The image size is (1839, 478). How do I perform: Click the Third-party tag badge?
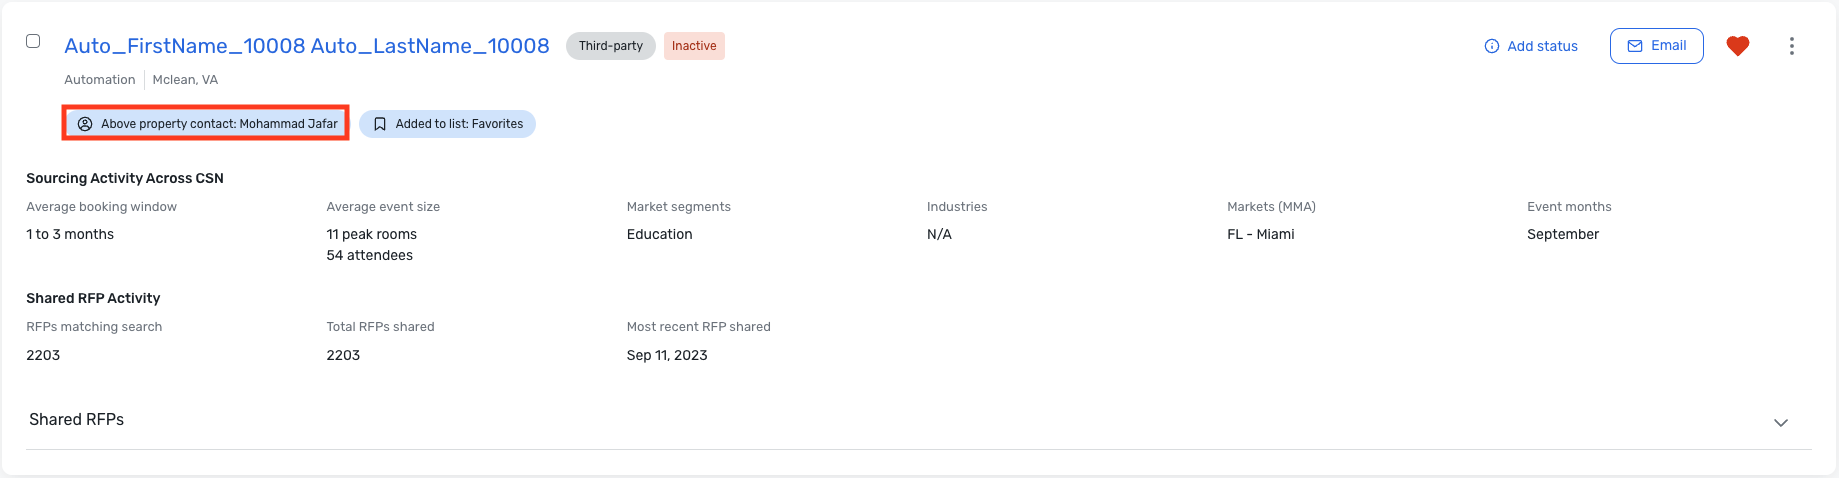(611, 46)
